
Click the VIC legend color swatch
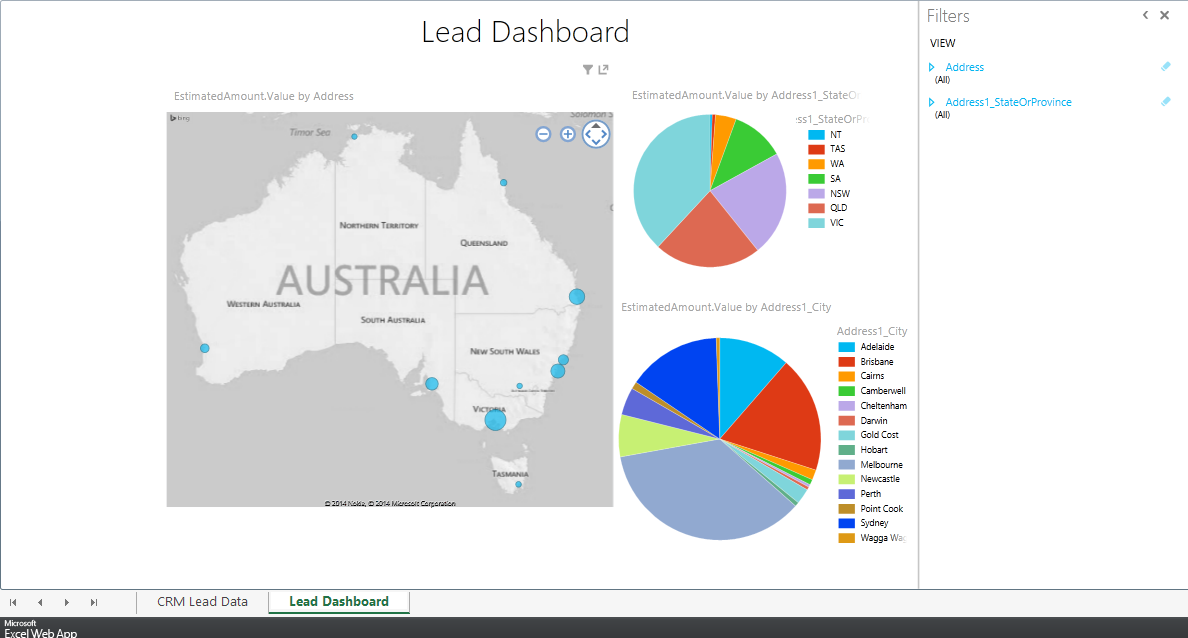[x=816, y=223]
